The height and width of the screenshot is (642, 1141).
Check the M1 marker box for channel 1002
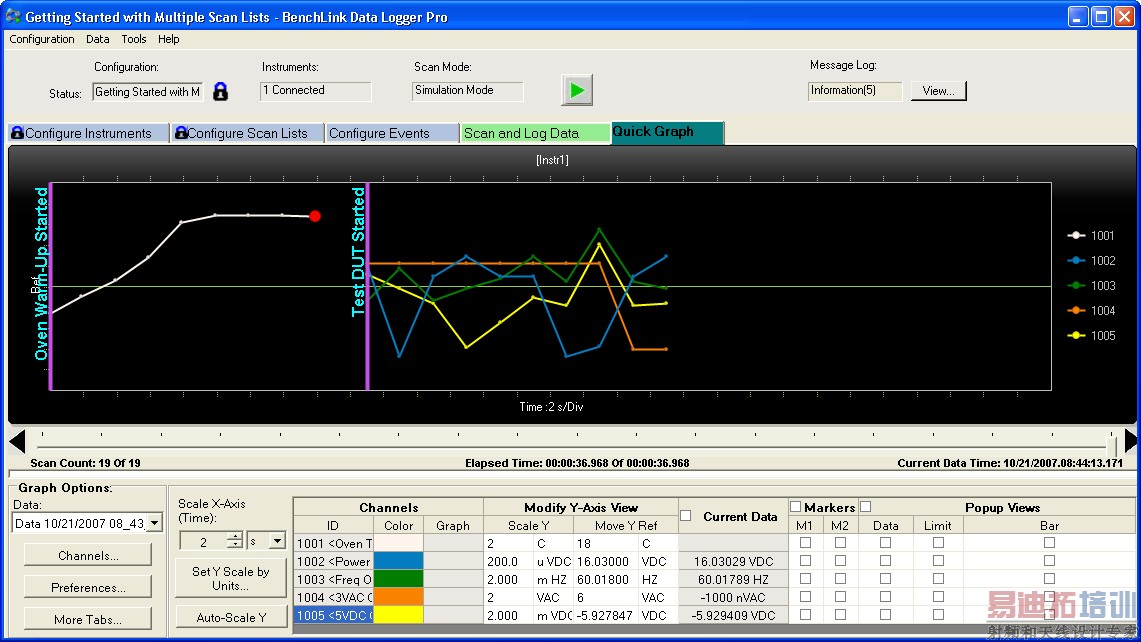[805, 561]
